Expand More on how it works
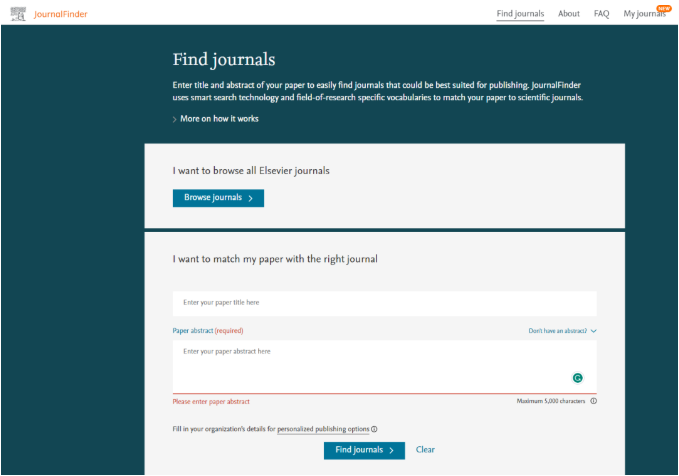Image resolution: width=679 pixels, height=476 pixels. [216, 119]
